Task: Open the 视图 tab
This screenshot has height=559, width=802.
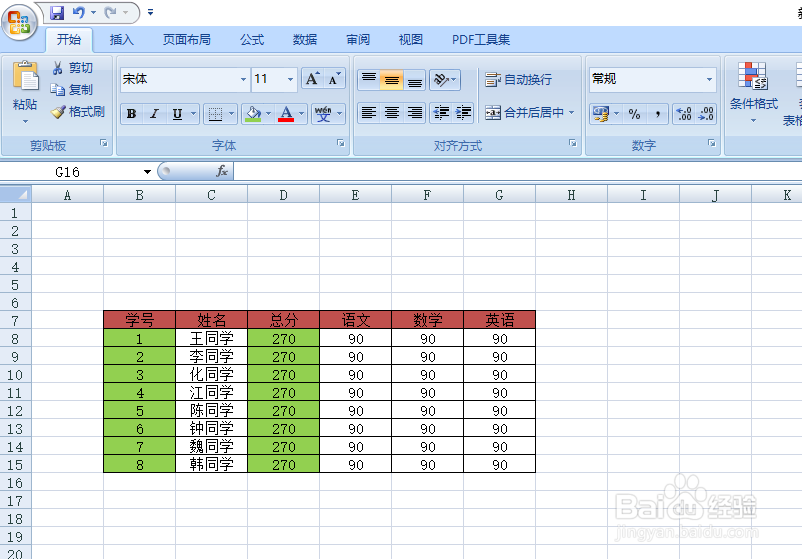Action: coord(411,40)
